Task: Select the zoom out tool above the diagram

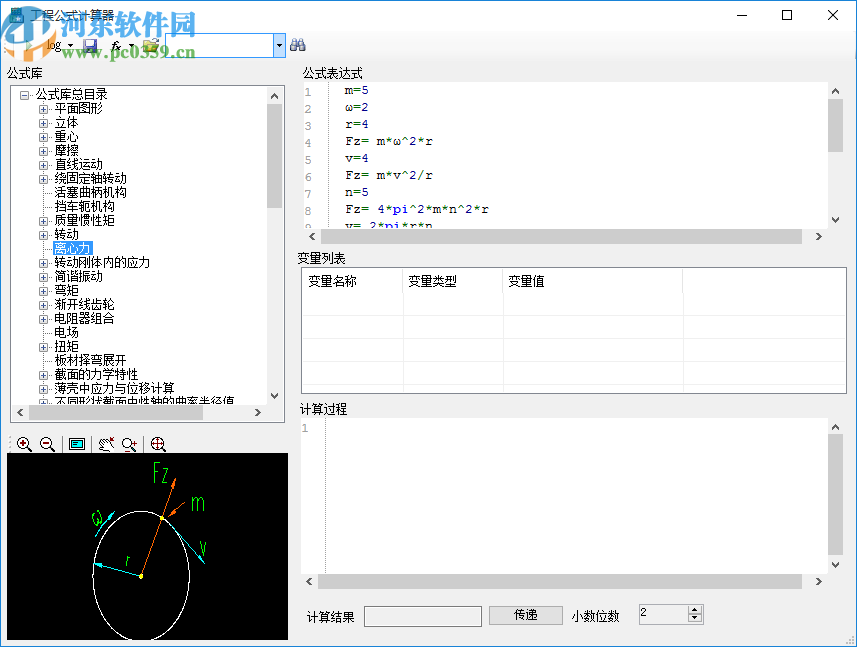Action: coord(47,444)
